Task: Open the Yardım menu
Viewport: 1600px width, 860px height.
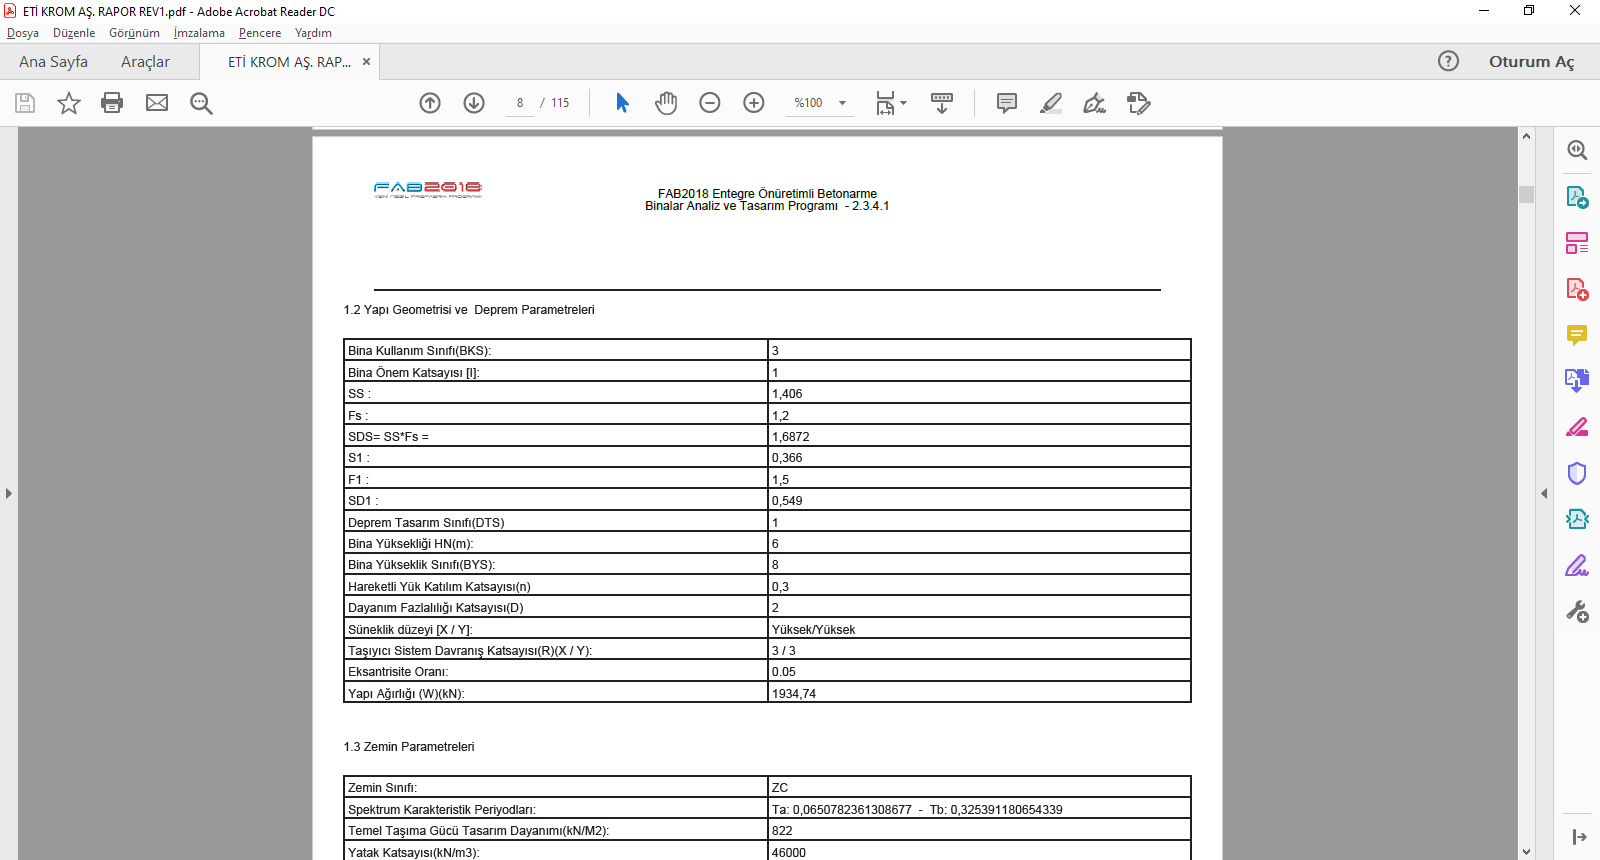Action: pos(313,33)
